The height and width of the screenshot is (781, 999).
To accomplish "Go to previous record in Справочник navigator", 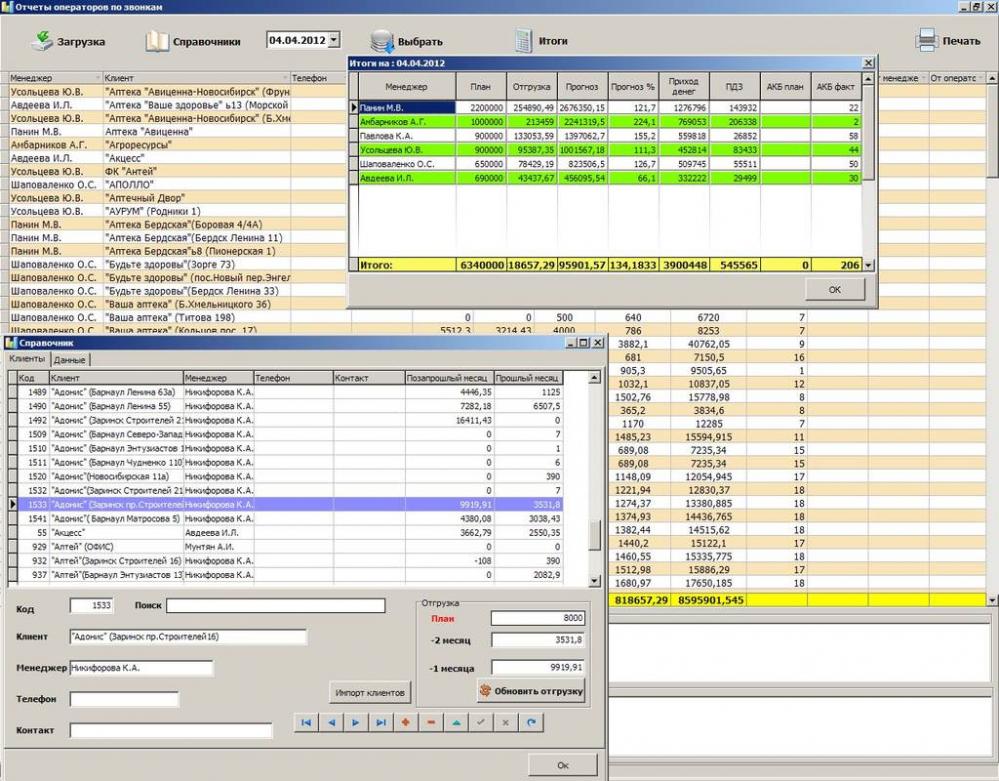I will click(x=331, y=722).
